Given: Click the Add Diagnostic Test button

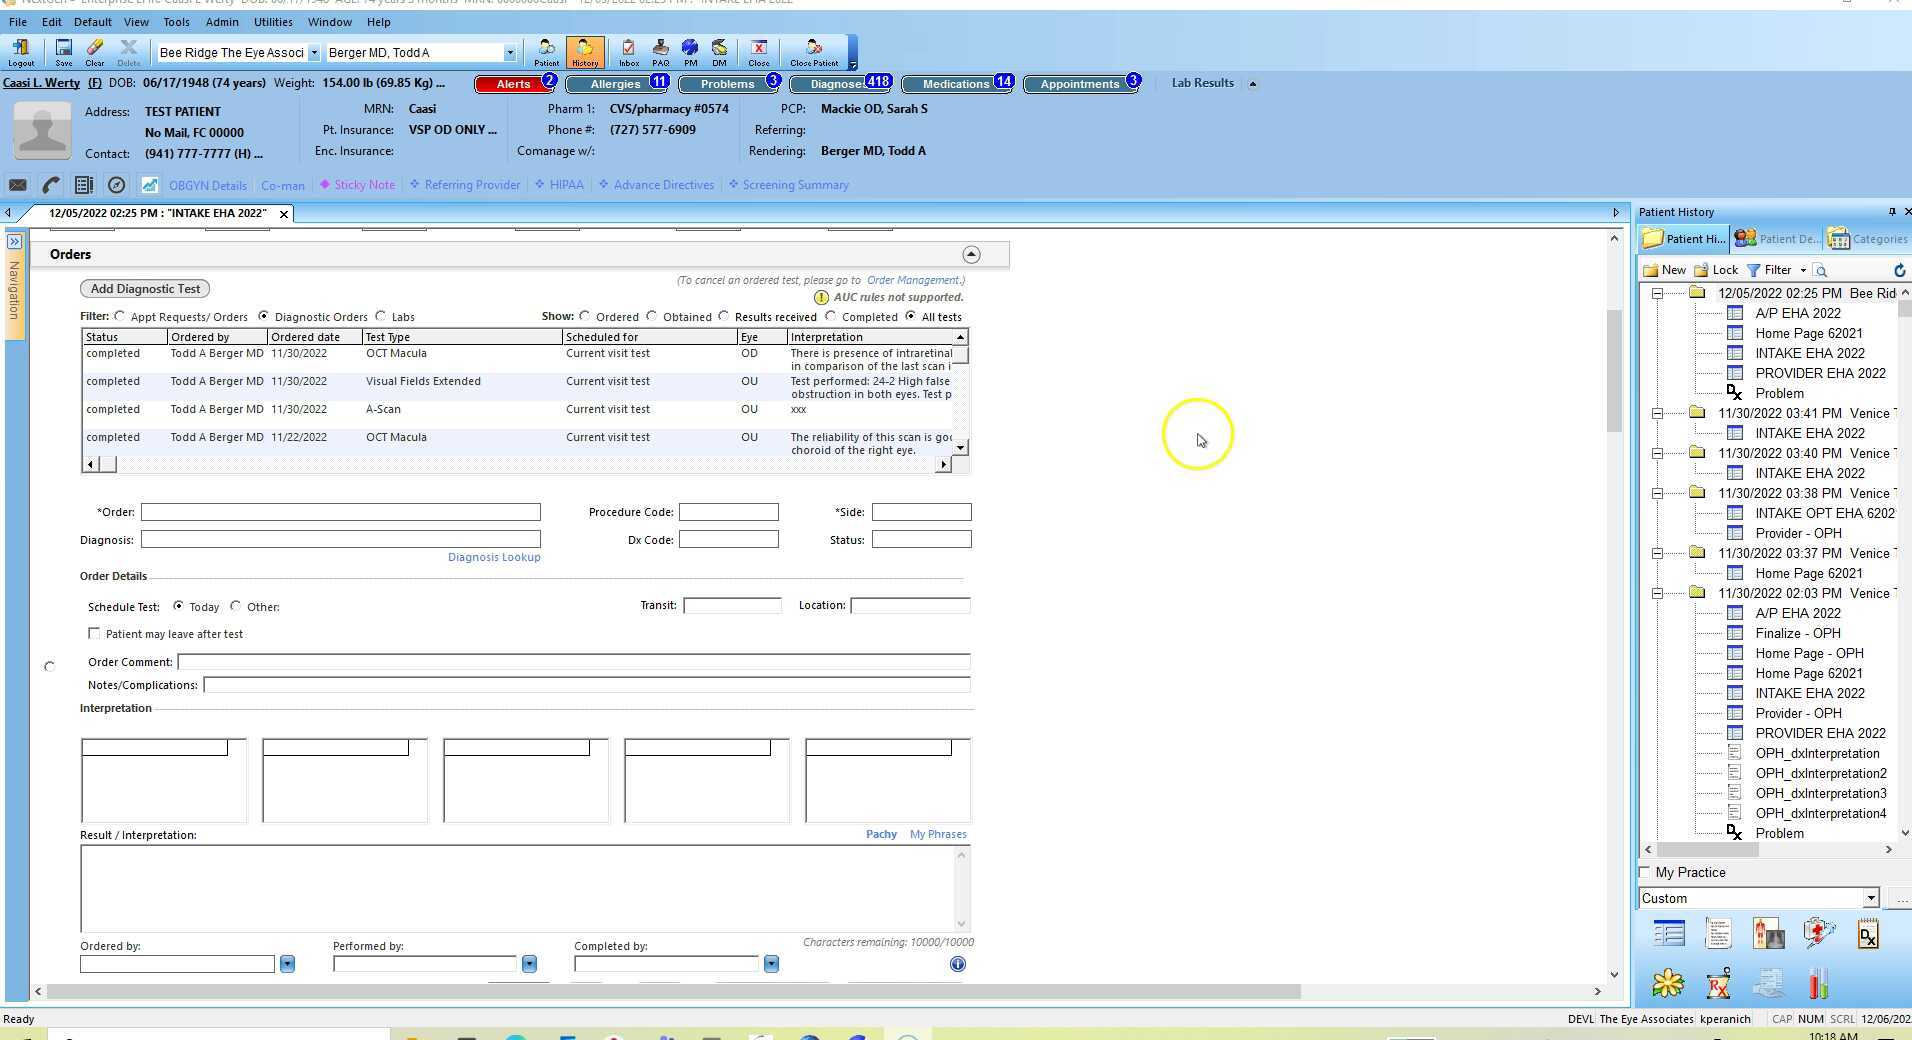Looking at the screenshot, I should (x=145, y=289).
